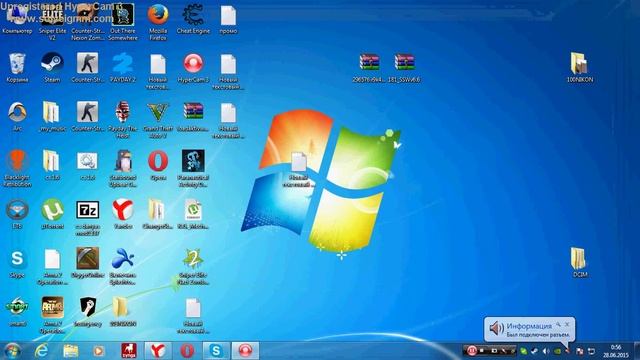Switch to the Zynga taskbar app

[129, 351]
